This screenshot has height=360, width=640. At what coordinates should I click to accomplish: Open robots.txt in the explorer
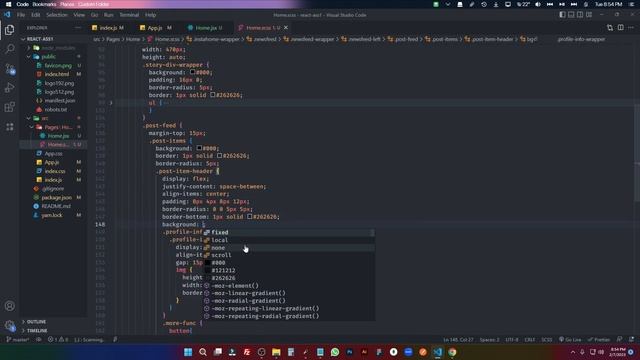(x=56, y=109)
